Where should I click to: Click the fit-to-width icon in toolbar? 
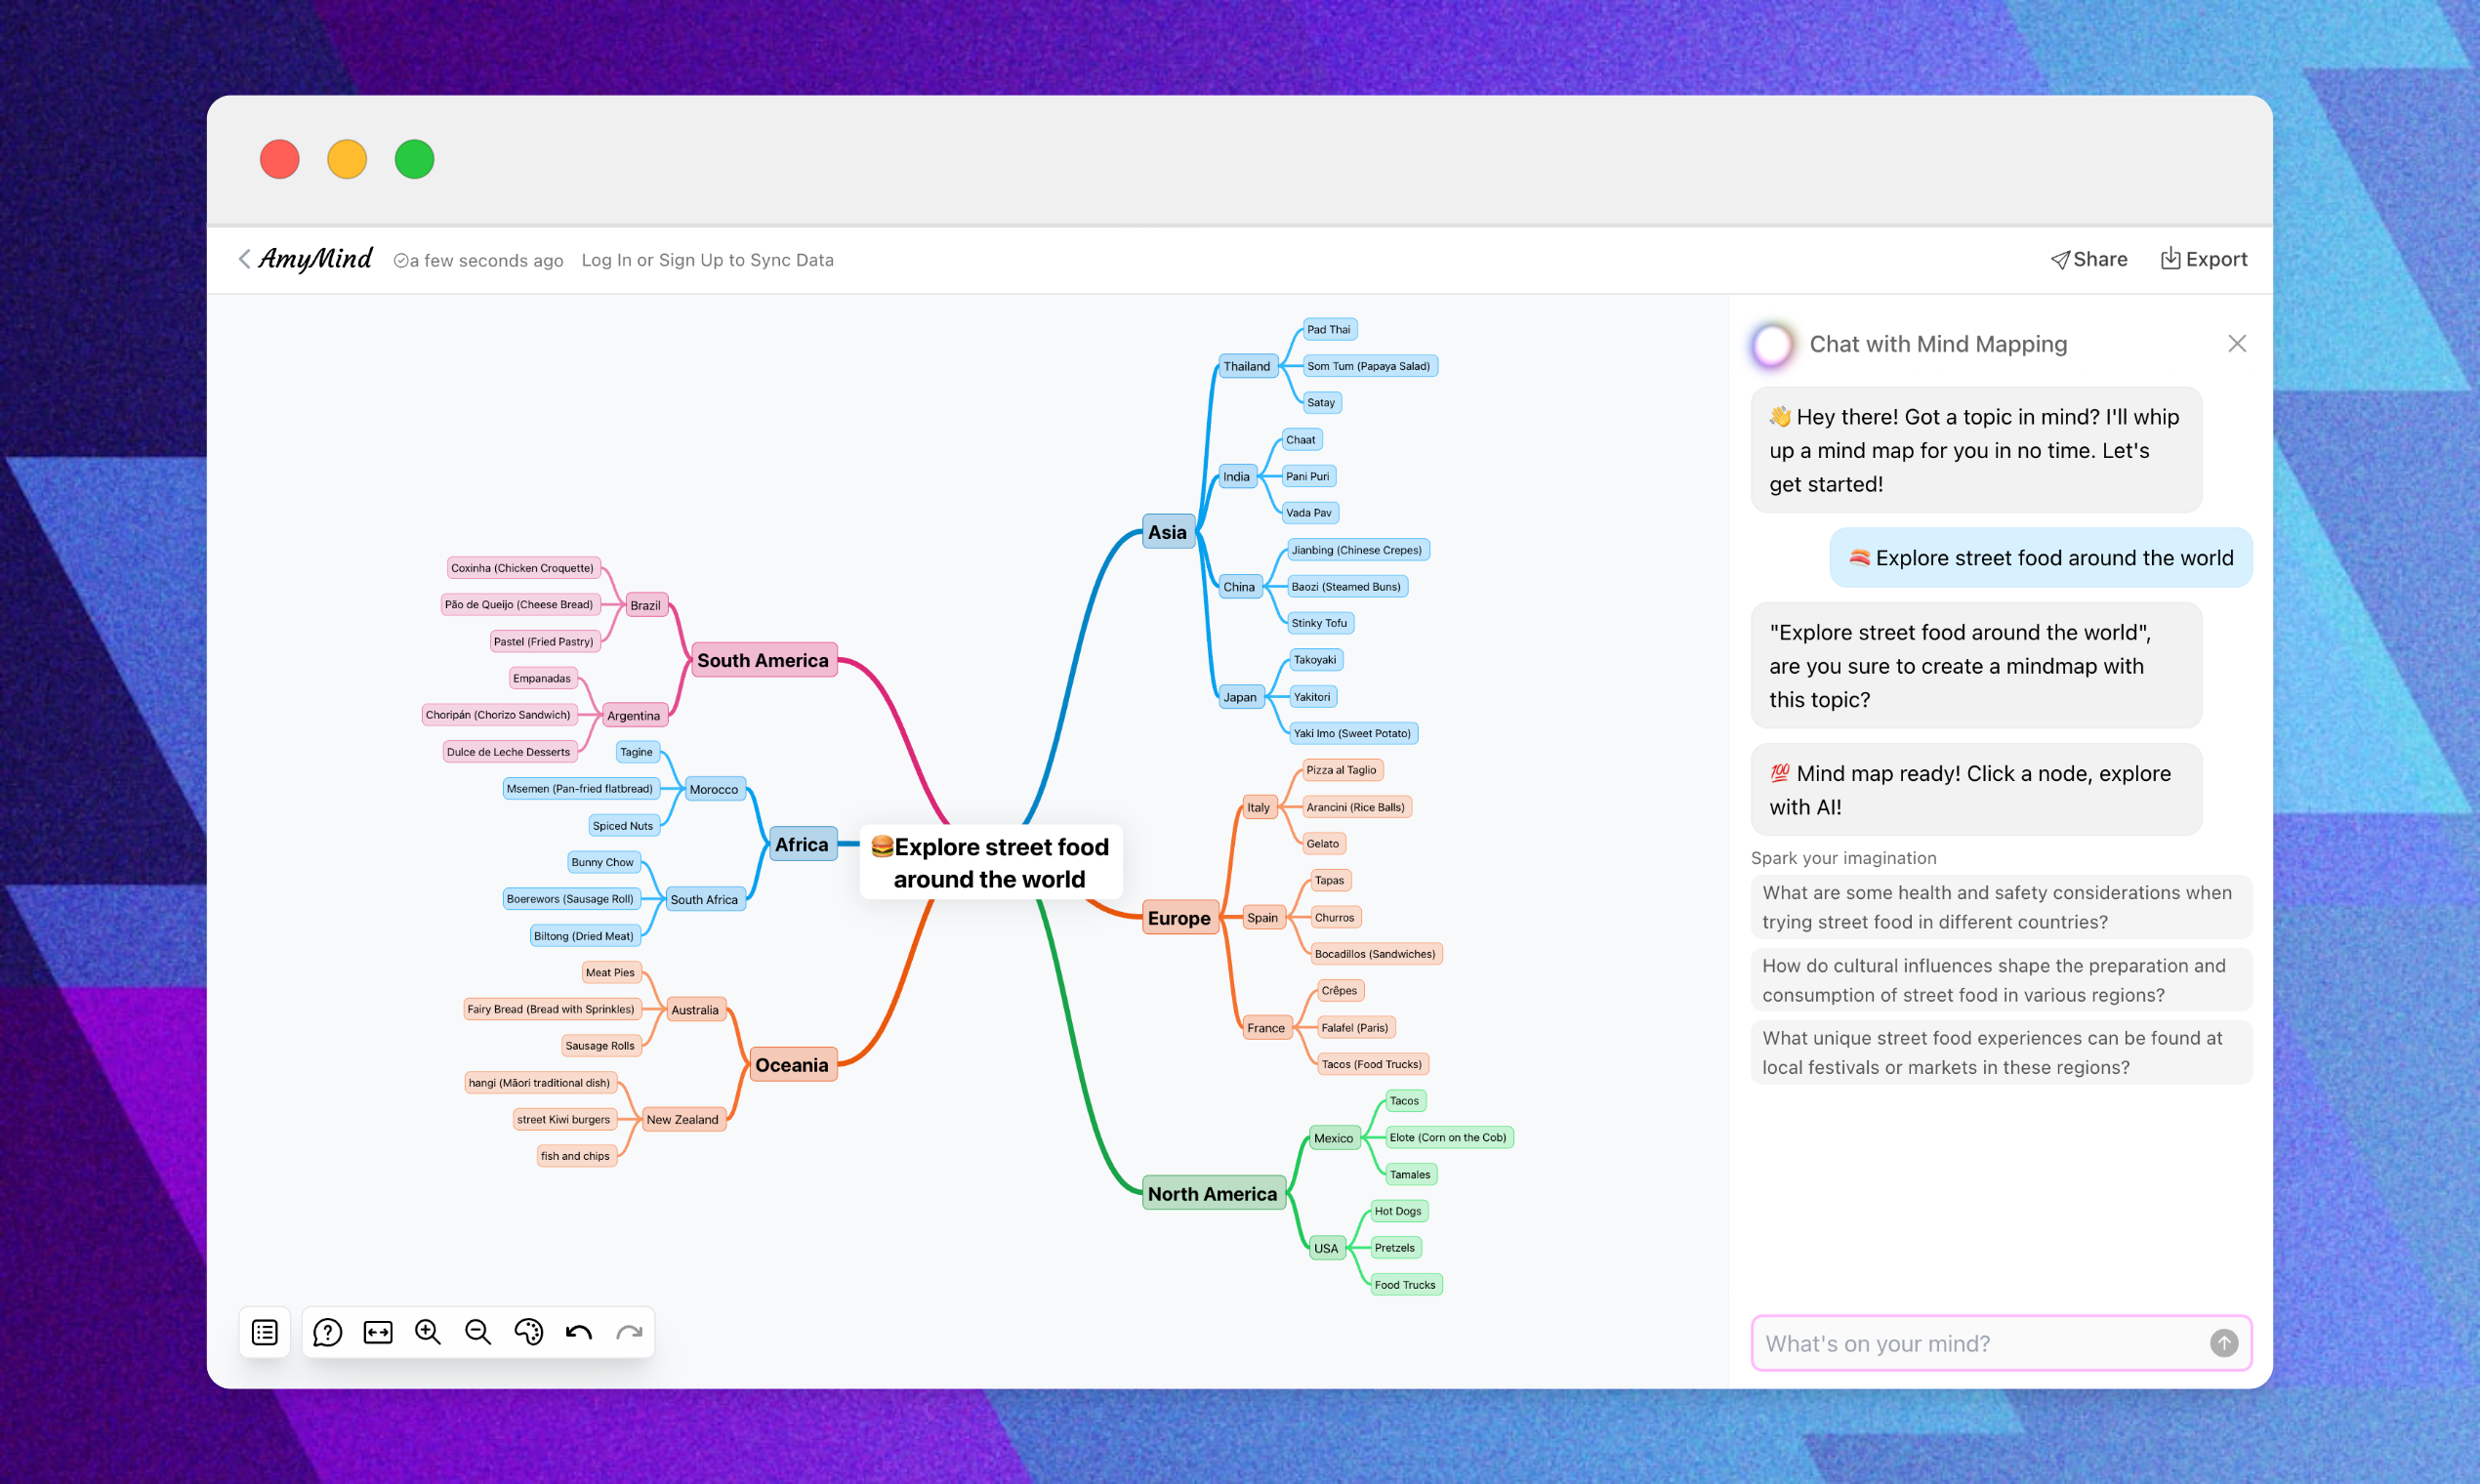378,1332
